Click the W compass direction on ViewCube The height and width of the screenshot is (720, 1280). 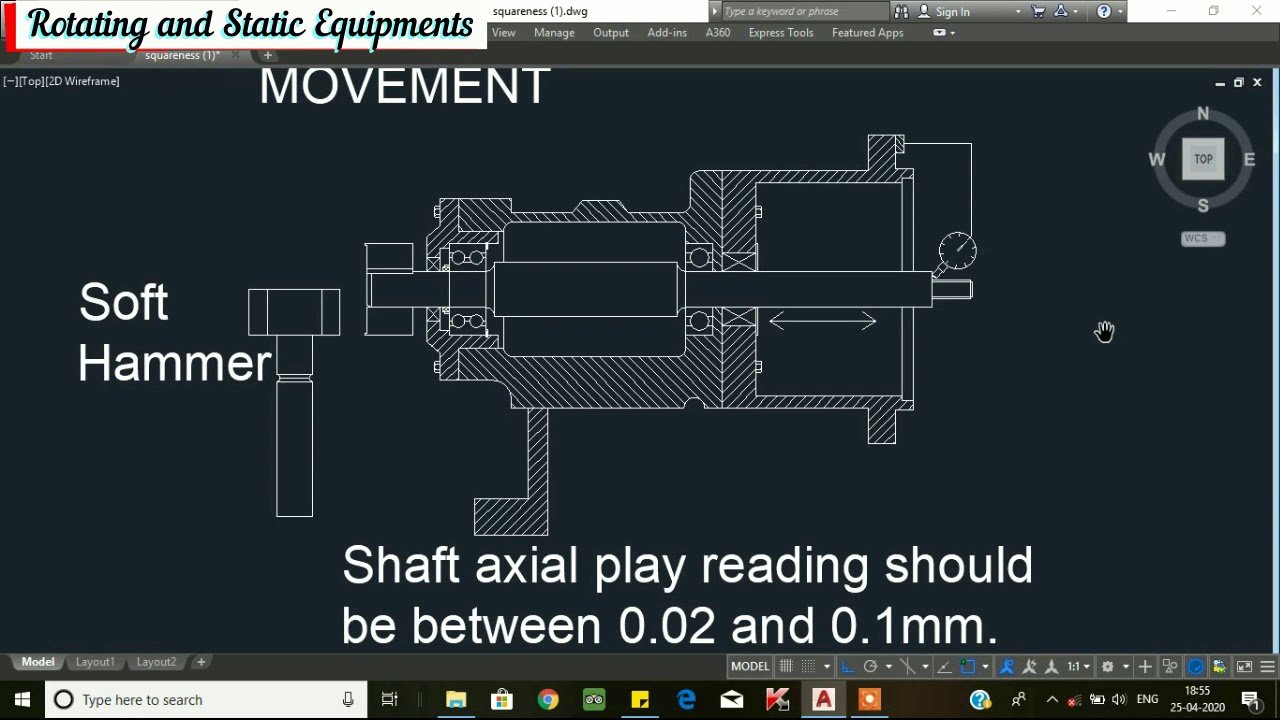pyautogui.click(x=1157, y=159)
